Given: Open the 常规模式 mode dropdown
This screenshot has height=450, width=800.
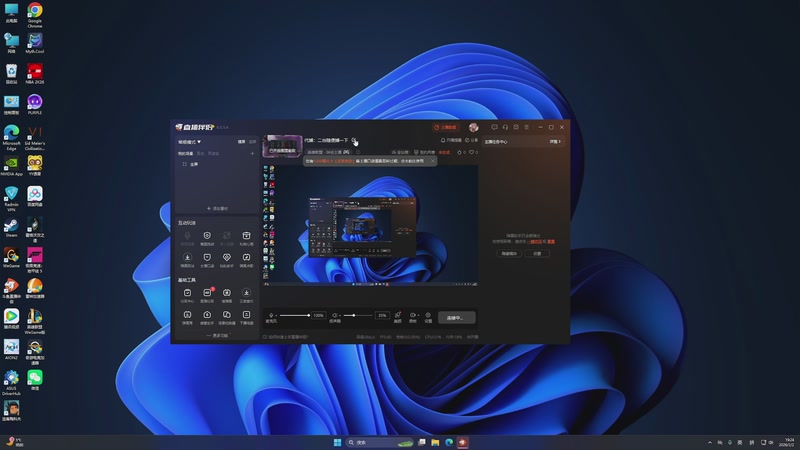Looking at the screenshot, I should click(x=189, y=142).
